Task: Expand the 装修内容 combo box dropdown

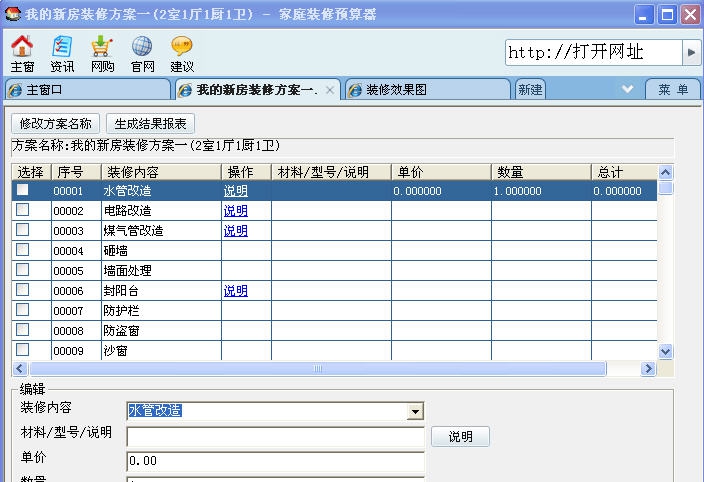Action: click(415, 411)
